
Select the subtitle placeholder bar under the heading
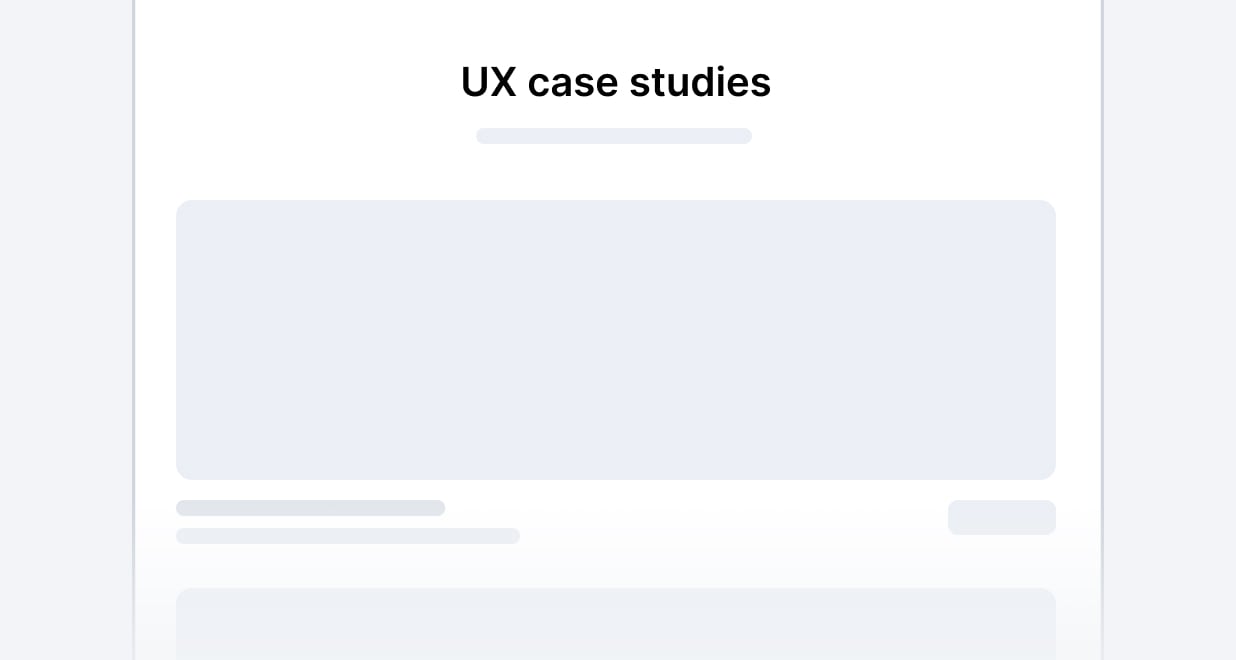coord(614,136)
